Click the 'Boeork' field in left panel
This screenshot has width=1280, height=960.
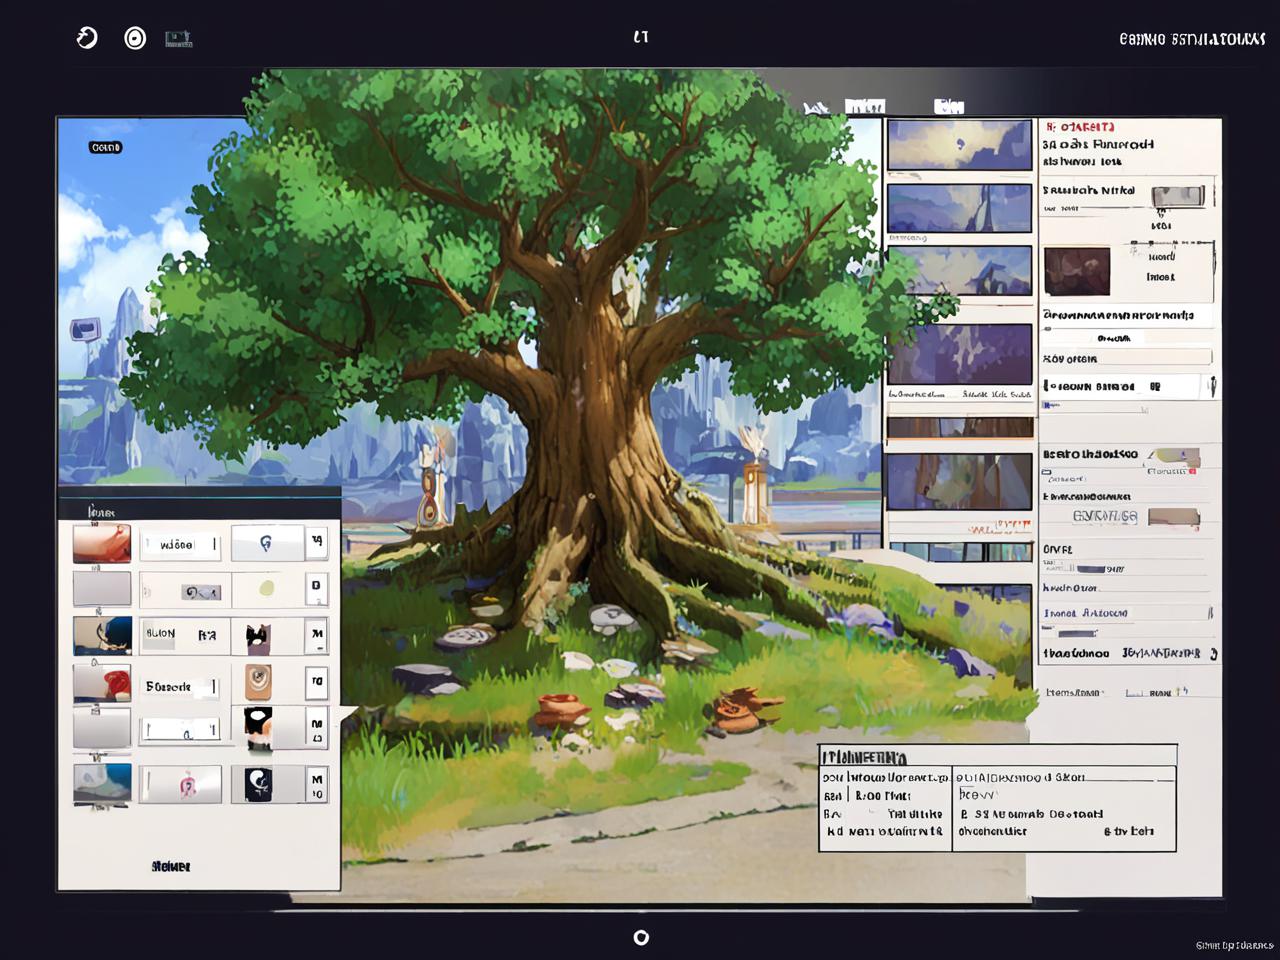[x=181, y=687]
